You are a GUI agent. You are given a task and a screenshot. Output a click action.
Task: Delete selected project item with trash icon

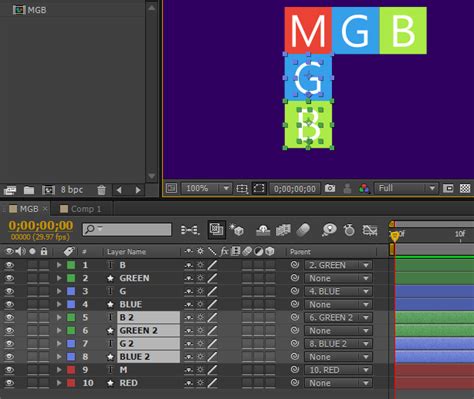pos(101,190)
